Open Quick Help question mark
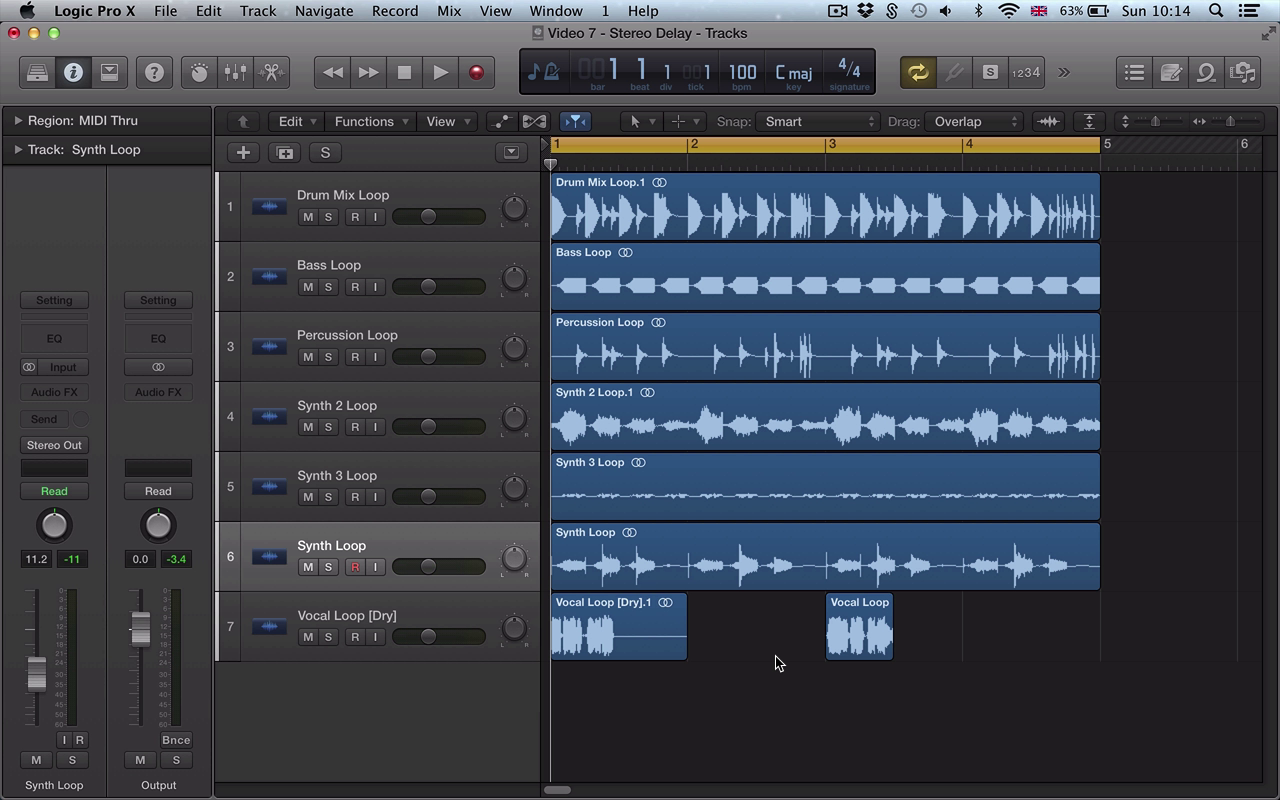 [x=154, y=72]
